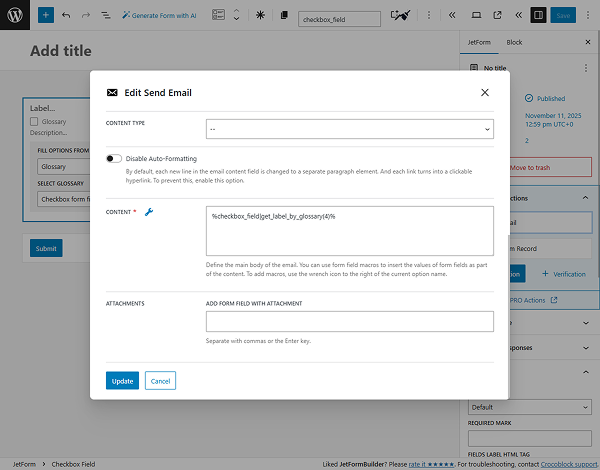Move block up with upper arrow
This screenshot has width=600, height=470.
pos(236,11)
